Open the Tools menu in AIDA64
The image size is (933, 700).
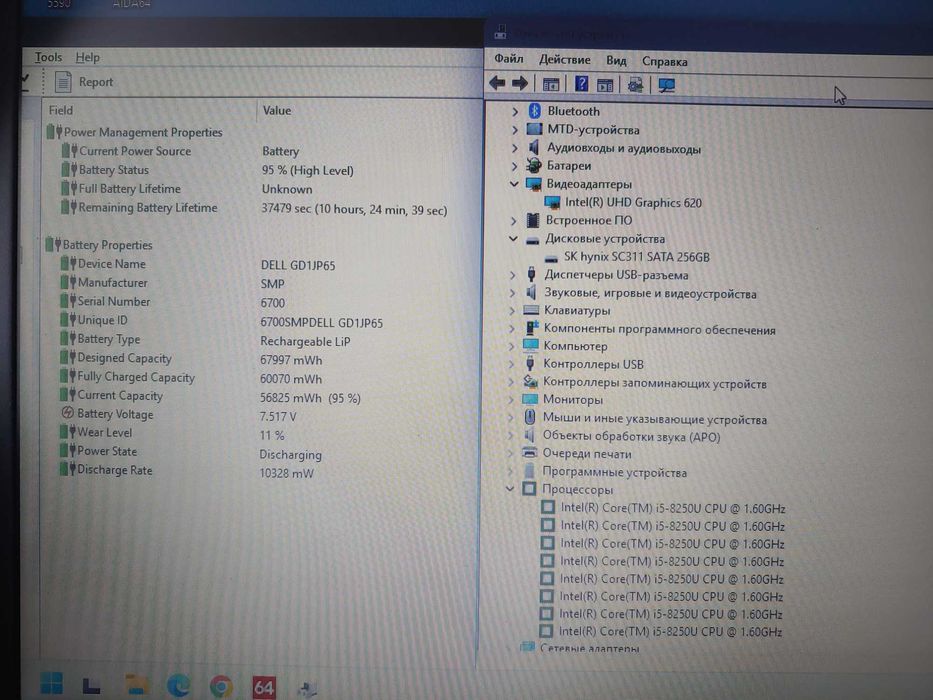[48, 57]
